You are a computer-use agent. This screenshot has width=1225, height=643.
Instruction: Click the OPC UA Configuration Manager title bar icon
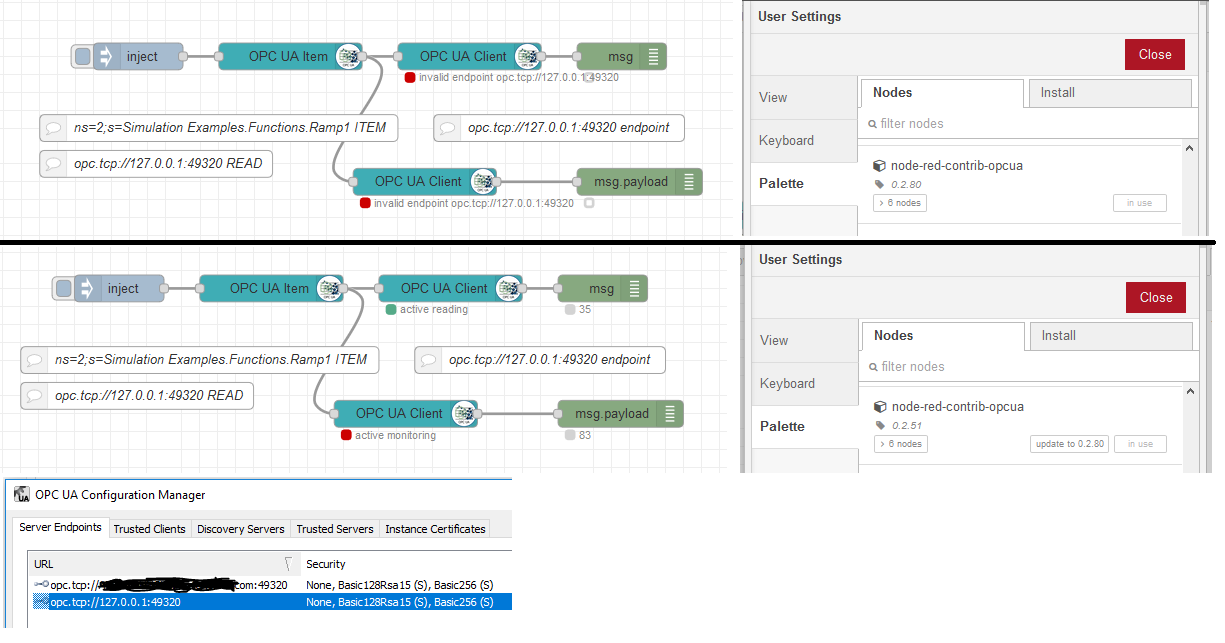pos(21,494)
